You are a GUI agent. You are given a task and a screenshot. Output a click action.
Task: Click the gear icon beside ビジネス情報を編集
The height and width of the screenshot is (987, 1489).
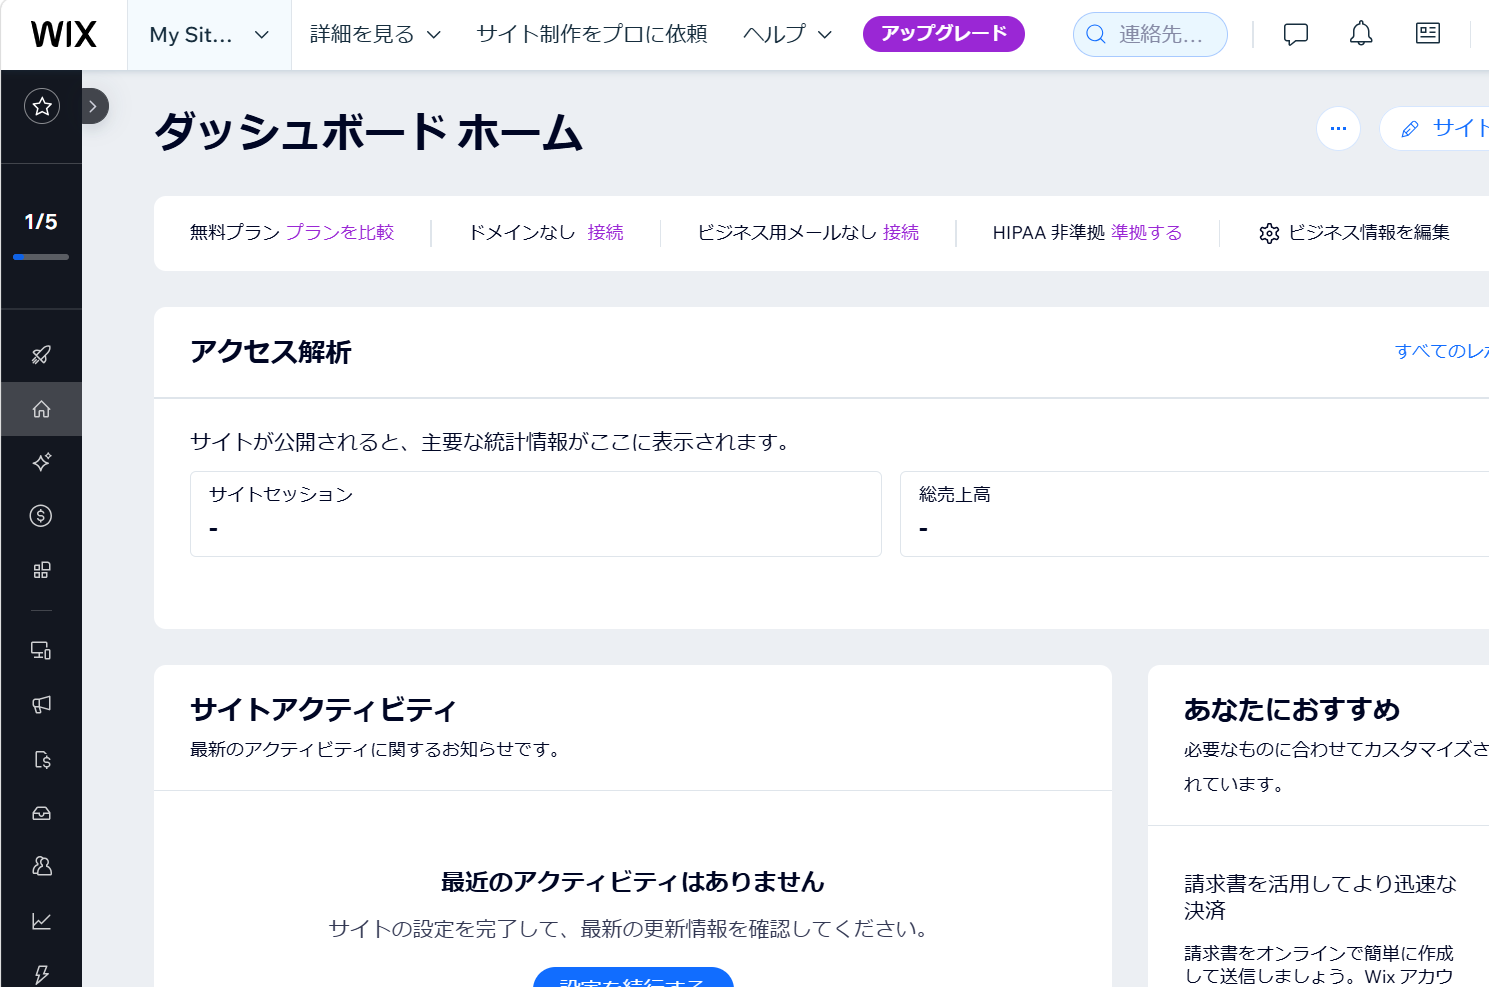(1269, 233)
